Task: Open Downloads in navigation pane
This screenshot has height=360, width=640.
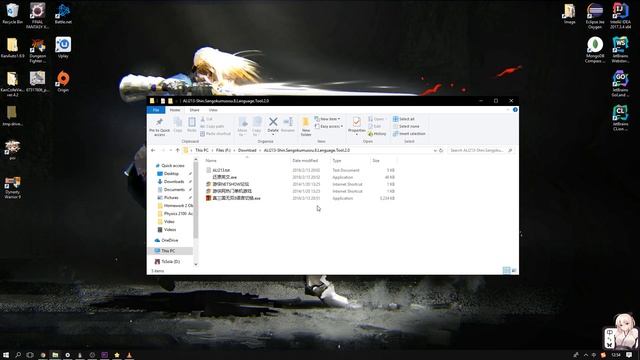Action: click(x=174, y=182)
